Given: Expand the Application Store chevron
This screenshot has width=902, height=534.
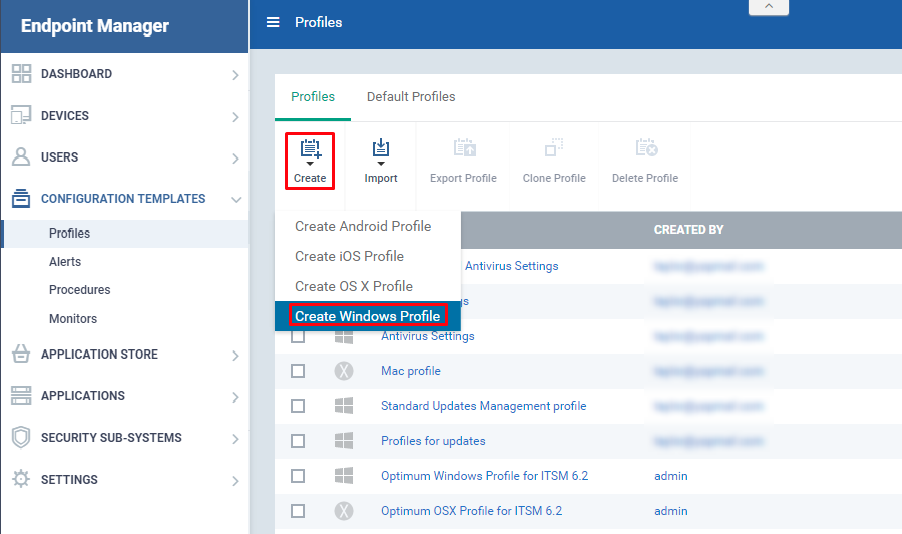Looking at the screenshot, I should [x=235, y=356].
